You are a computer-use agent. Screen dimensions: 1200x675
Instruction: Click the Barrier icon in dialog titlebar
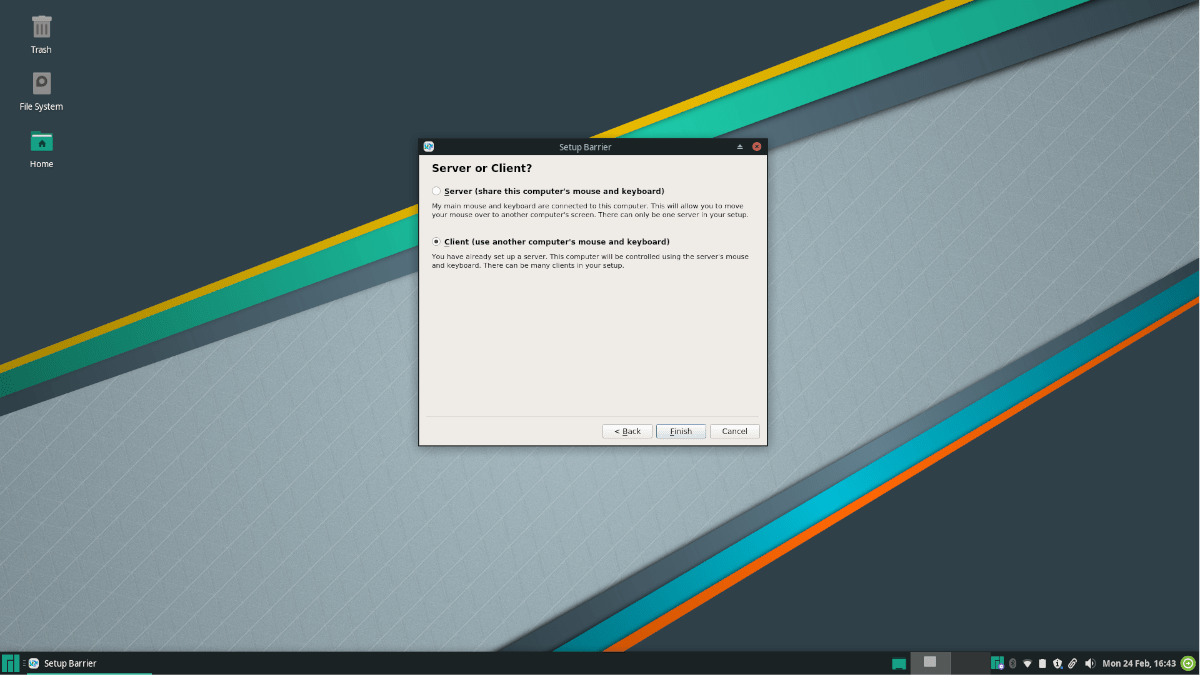point(429,147)
